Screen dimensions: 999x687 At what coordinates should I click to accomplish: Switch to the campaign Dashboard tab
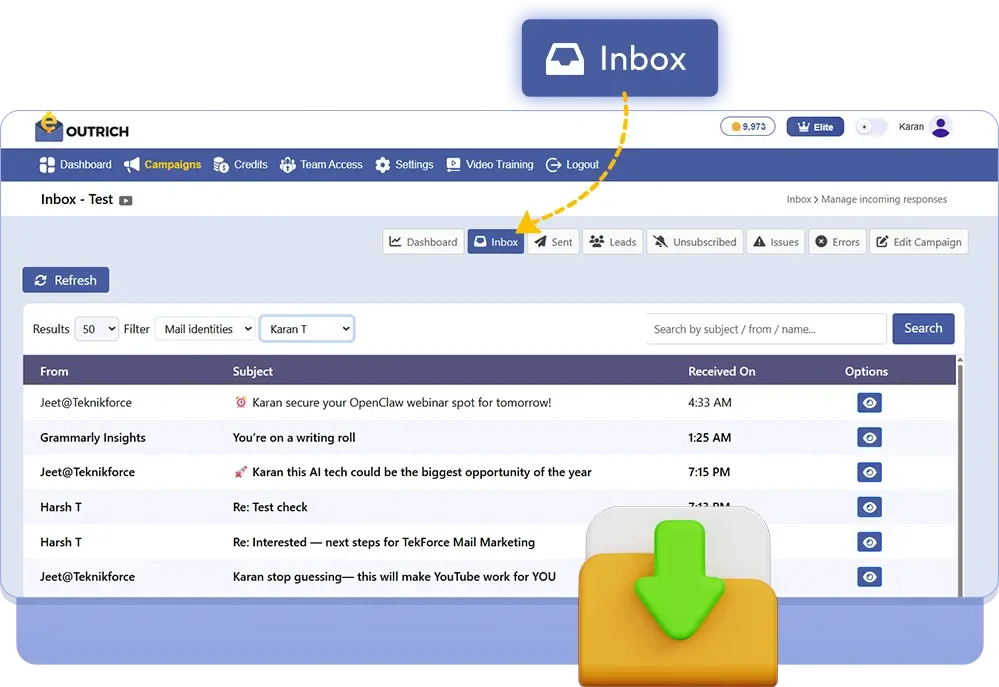coord(423,242)
